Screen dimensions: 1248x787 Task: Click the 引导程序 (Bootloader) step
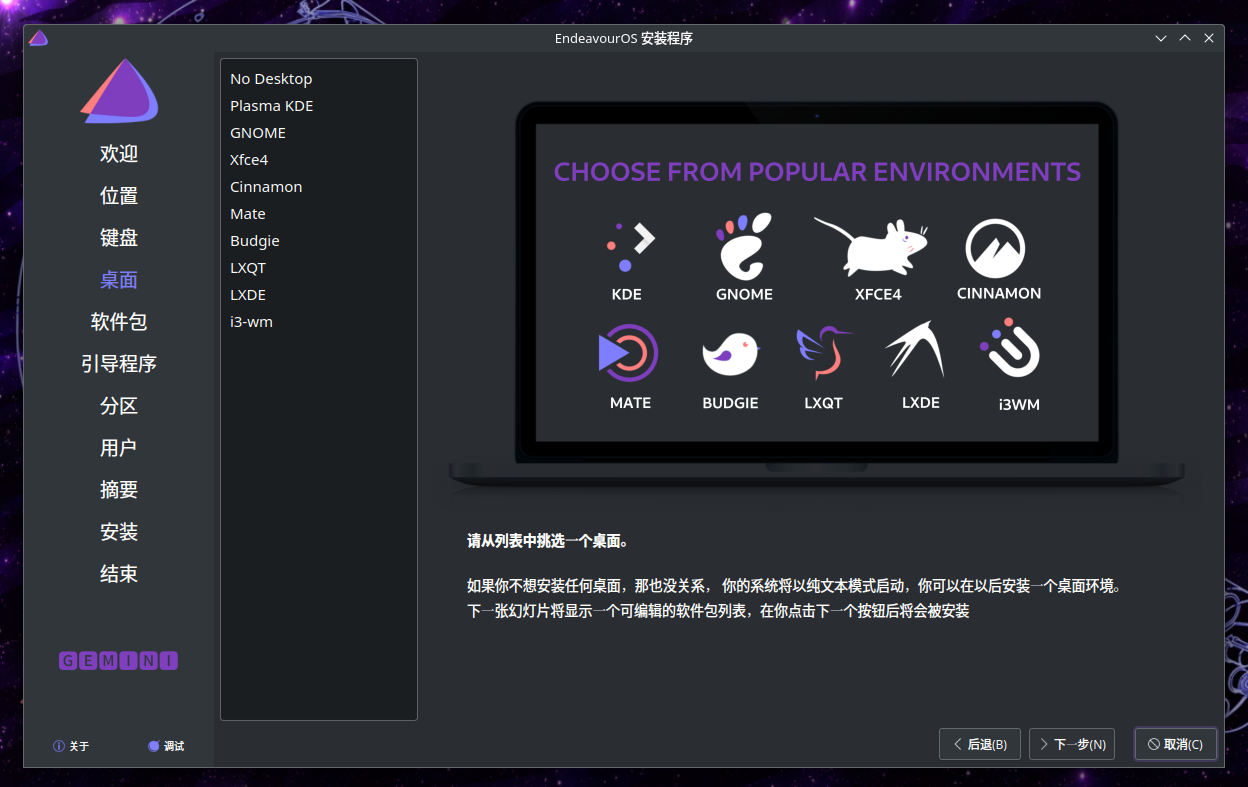coord(119,364)
